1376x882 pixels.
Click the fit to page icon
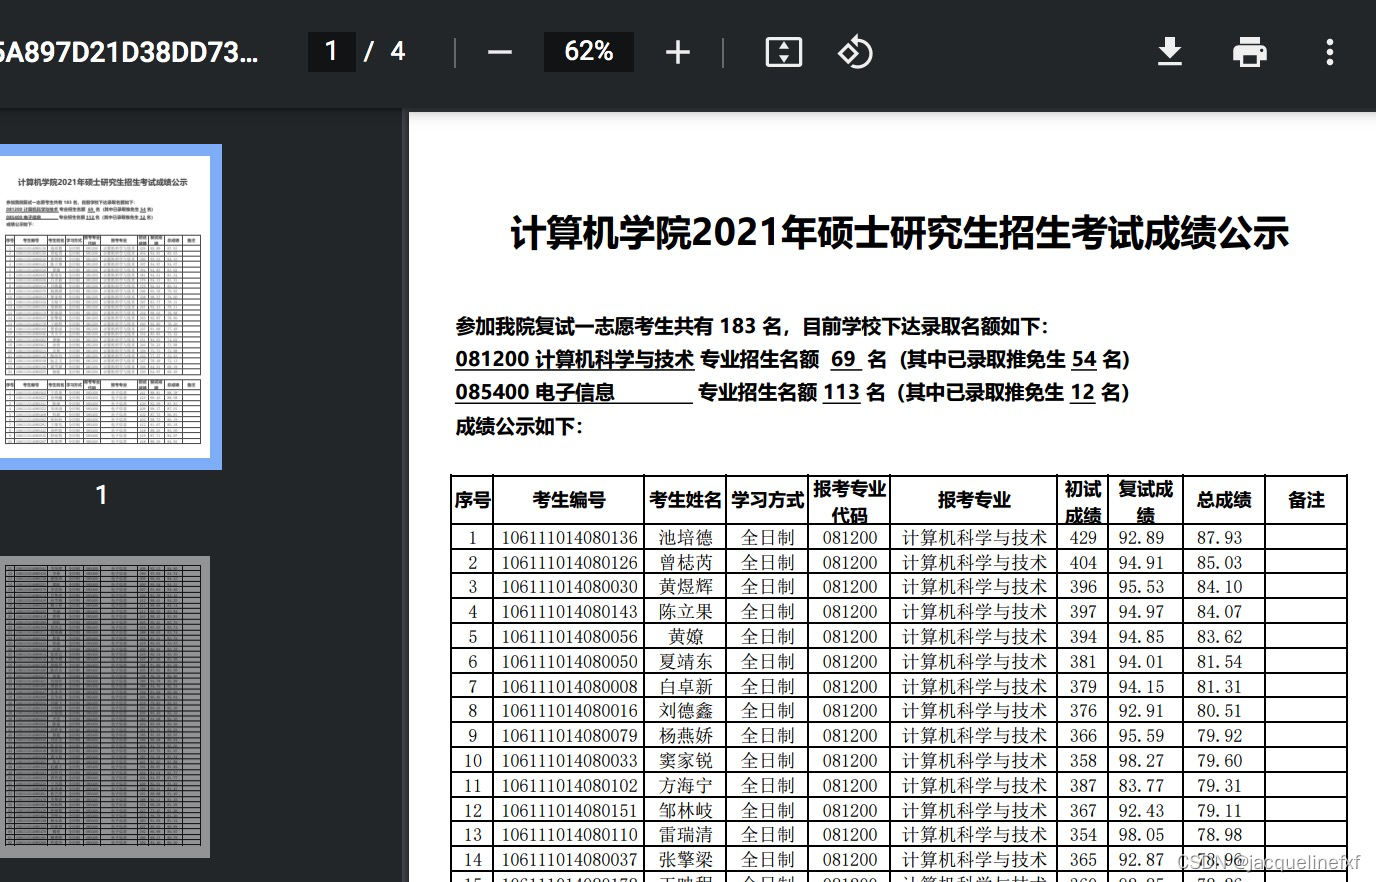coord(783,52)
